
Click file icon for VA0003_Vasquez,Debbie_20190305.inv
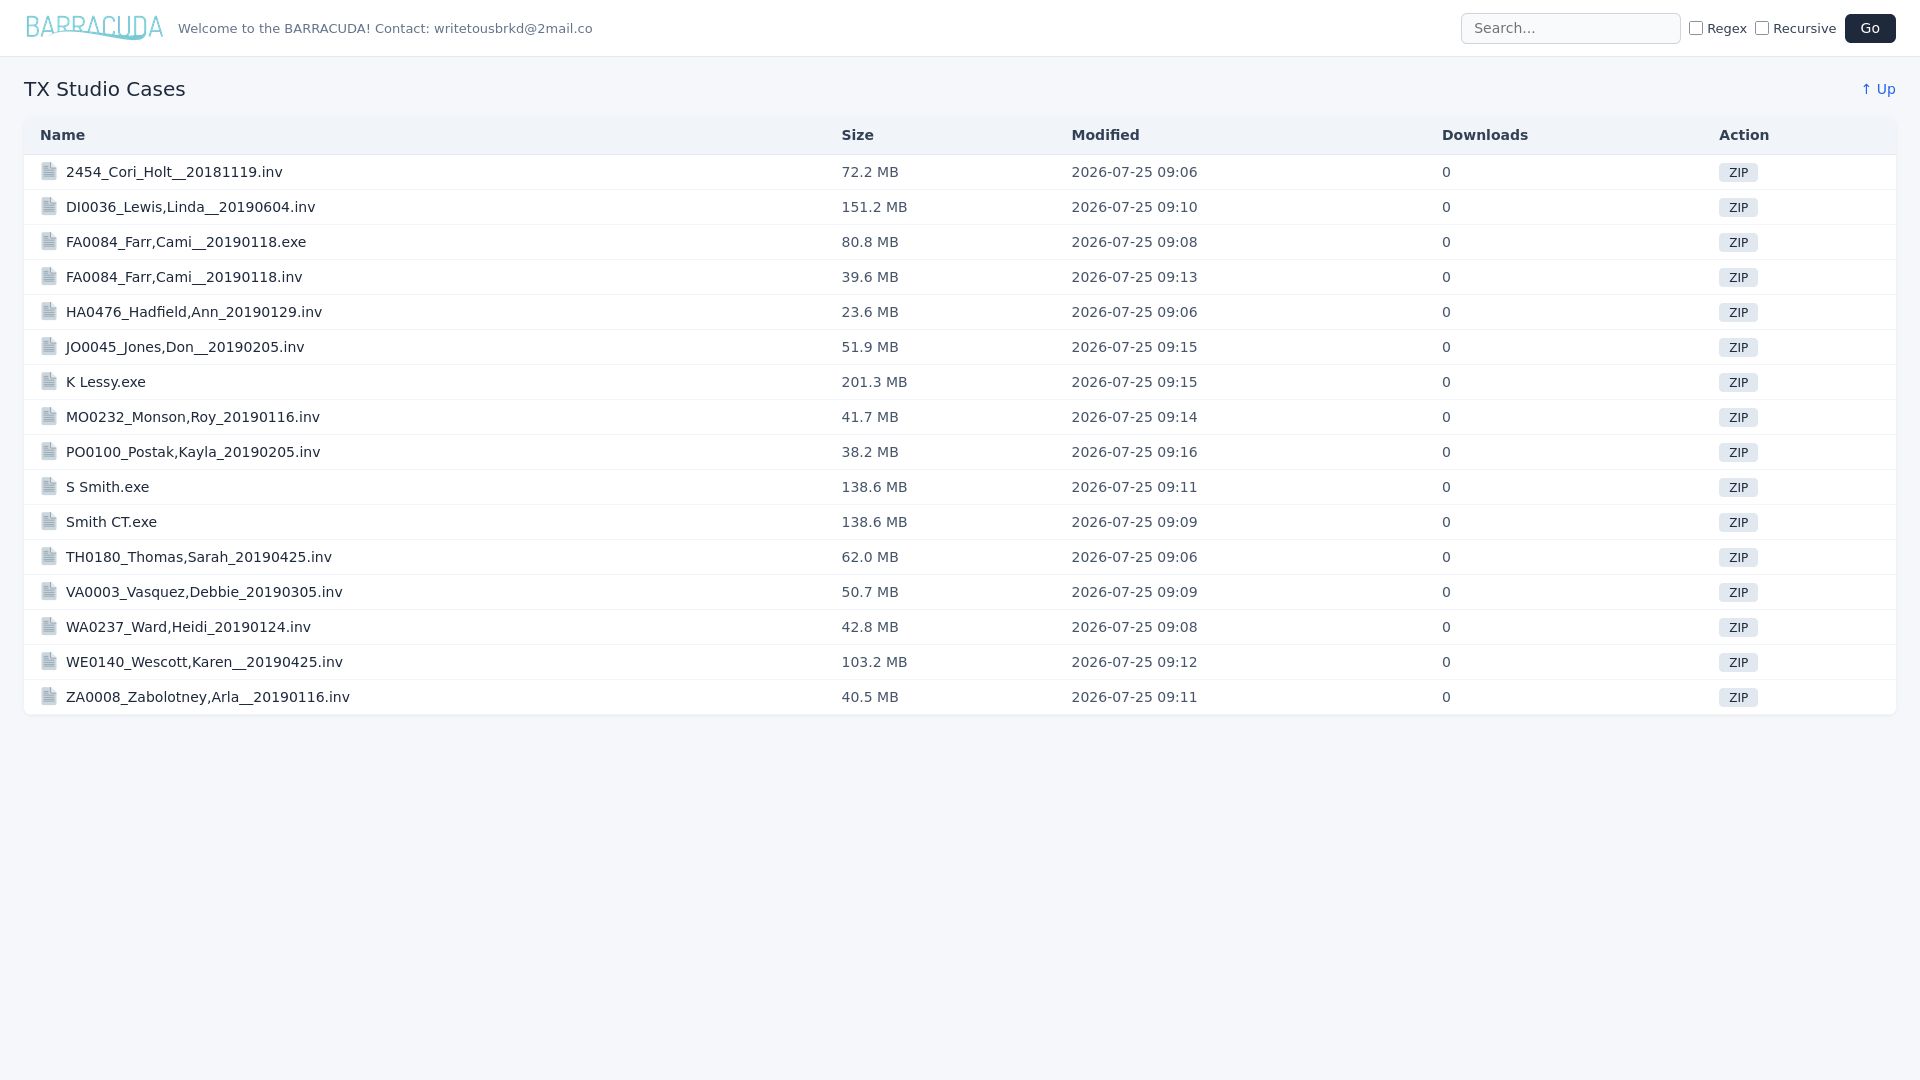(x=49, y=591)
